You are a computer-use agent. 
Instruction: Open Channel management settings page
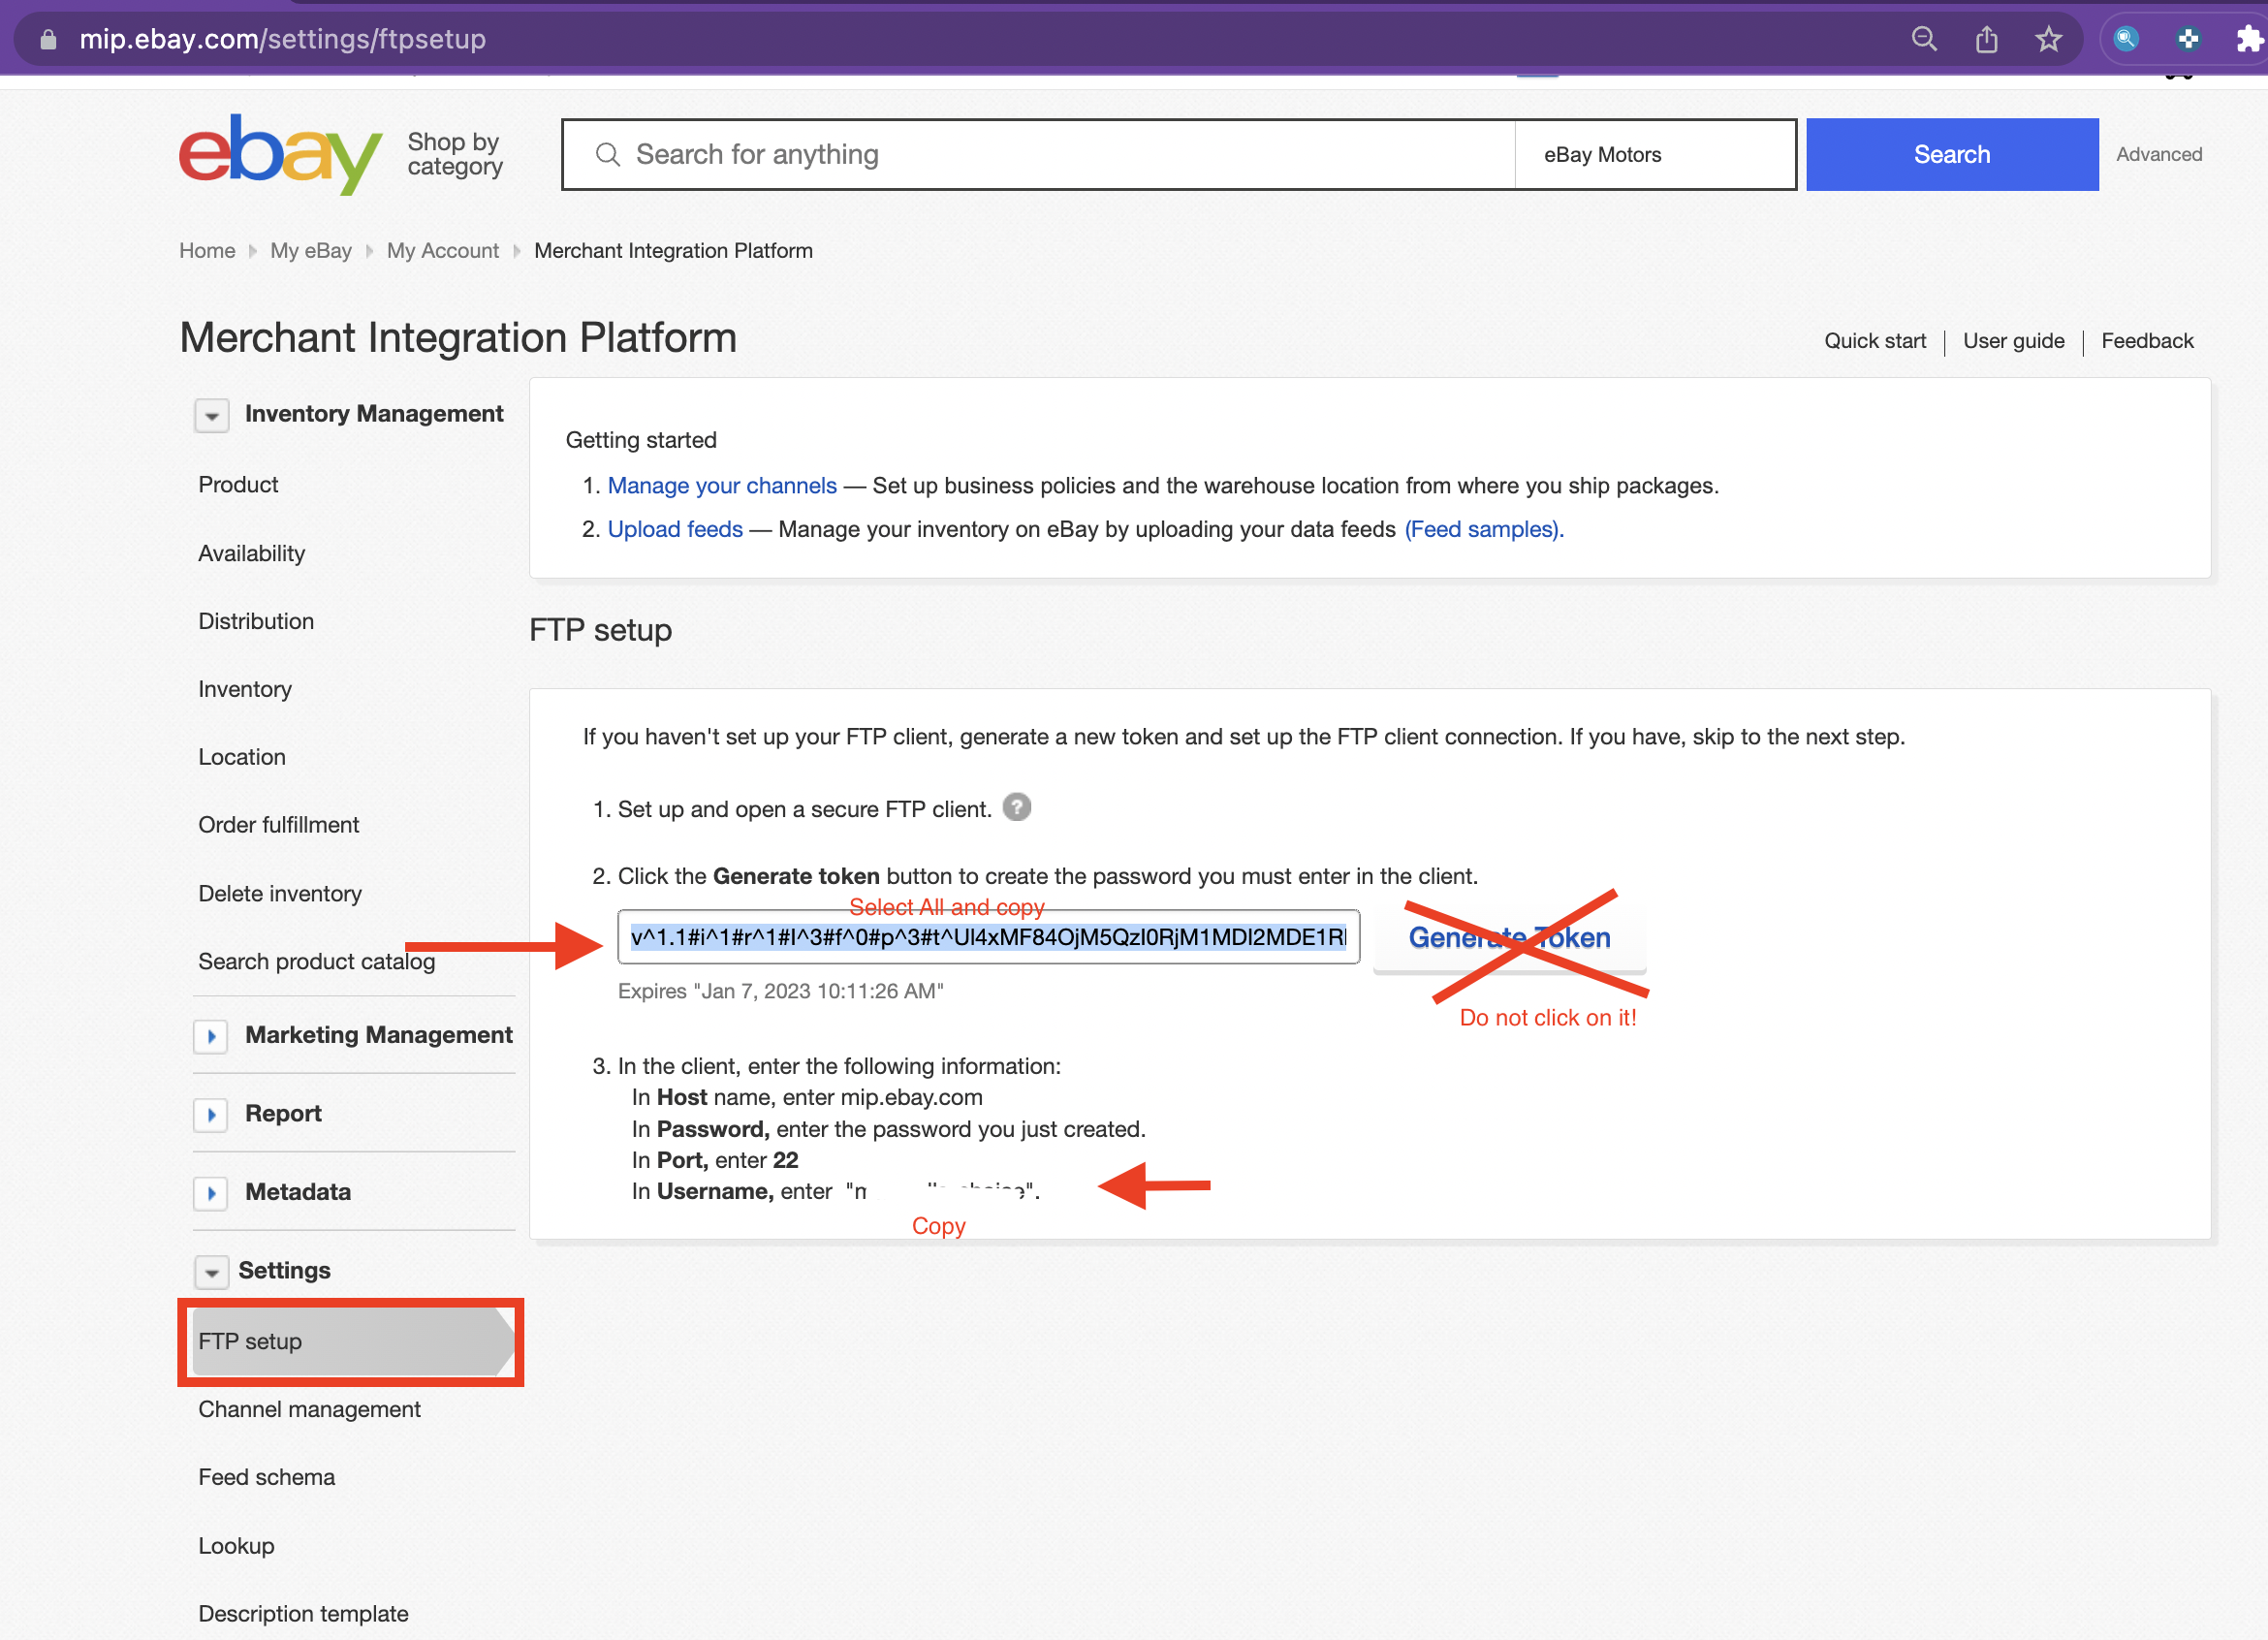[309, 1409]
